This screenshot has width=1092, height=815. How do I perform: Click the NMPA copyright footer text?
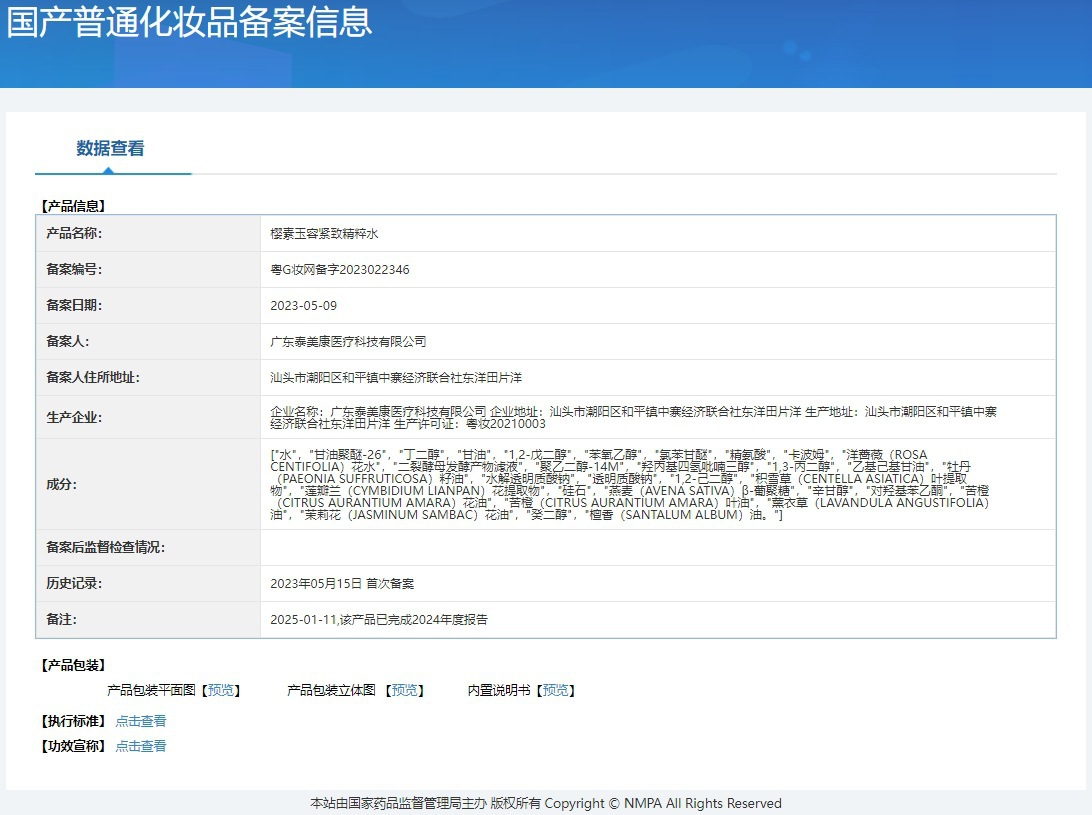click(546, 803)
